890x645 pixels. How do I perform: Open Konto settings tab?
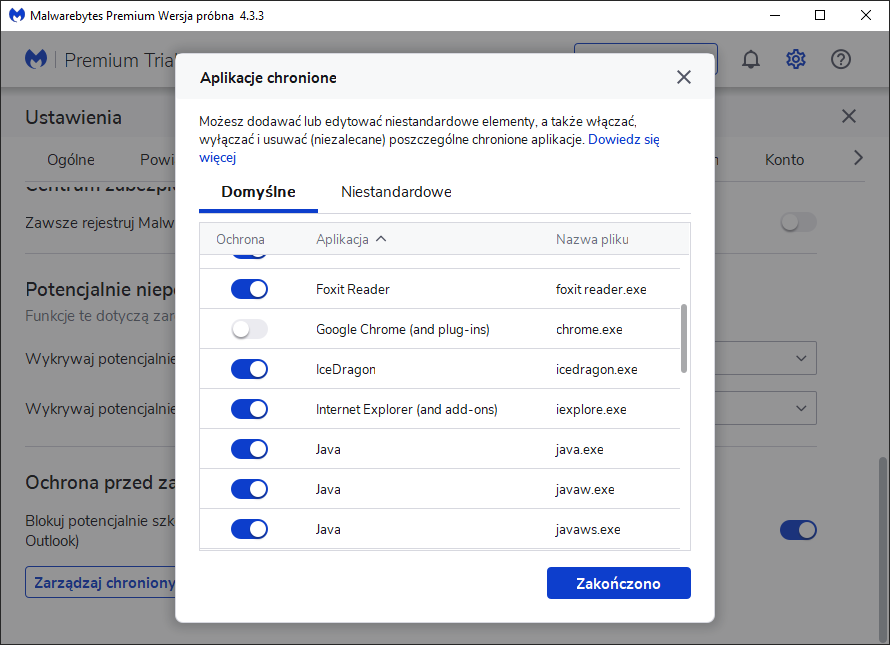(x=784, y=160)
